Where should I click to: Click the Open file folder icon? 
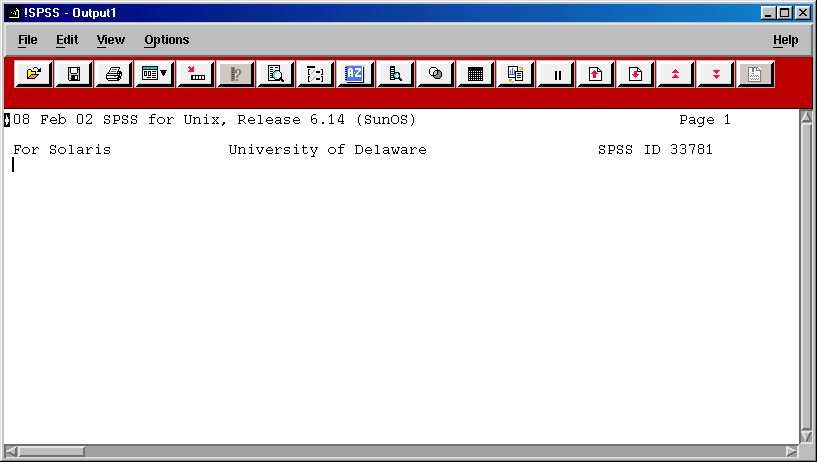click(34, 74)
